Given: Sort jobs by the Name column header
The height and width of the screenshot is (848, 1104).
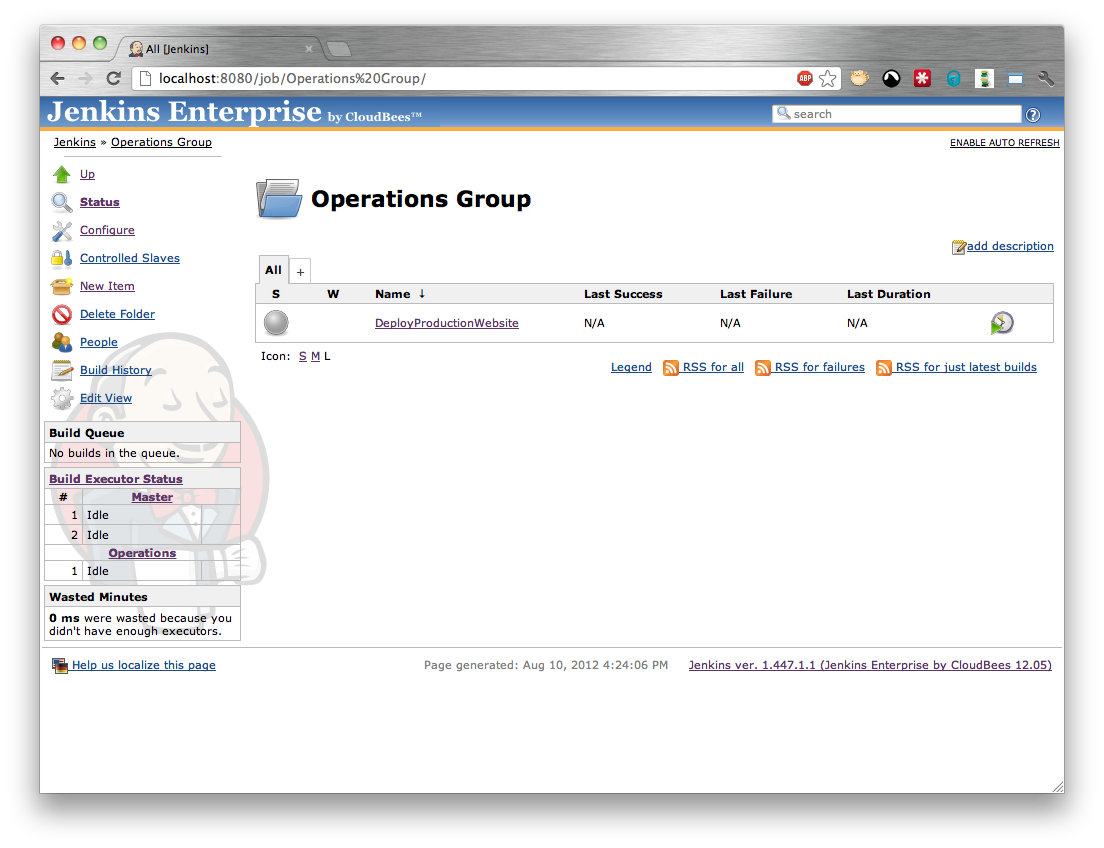Looking at the screenshot, I should point(400,294).
